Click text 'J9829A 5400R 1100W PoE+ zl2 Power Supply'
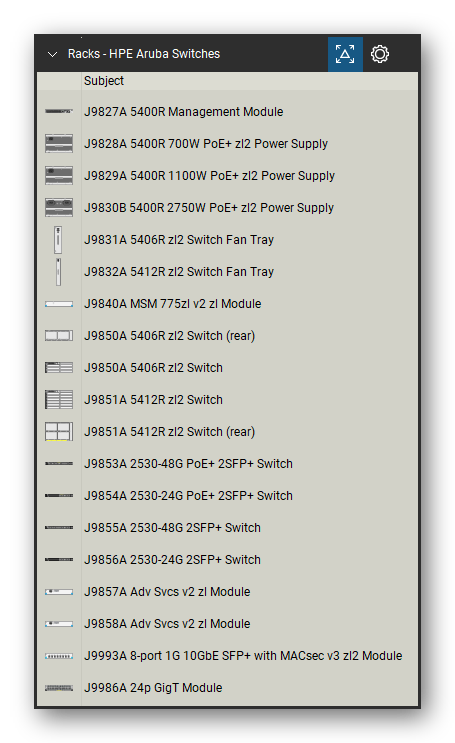455x743 pixels. tap(209, 176)
